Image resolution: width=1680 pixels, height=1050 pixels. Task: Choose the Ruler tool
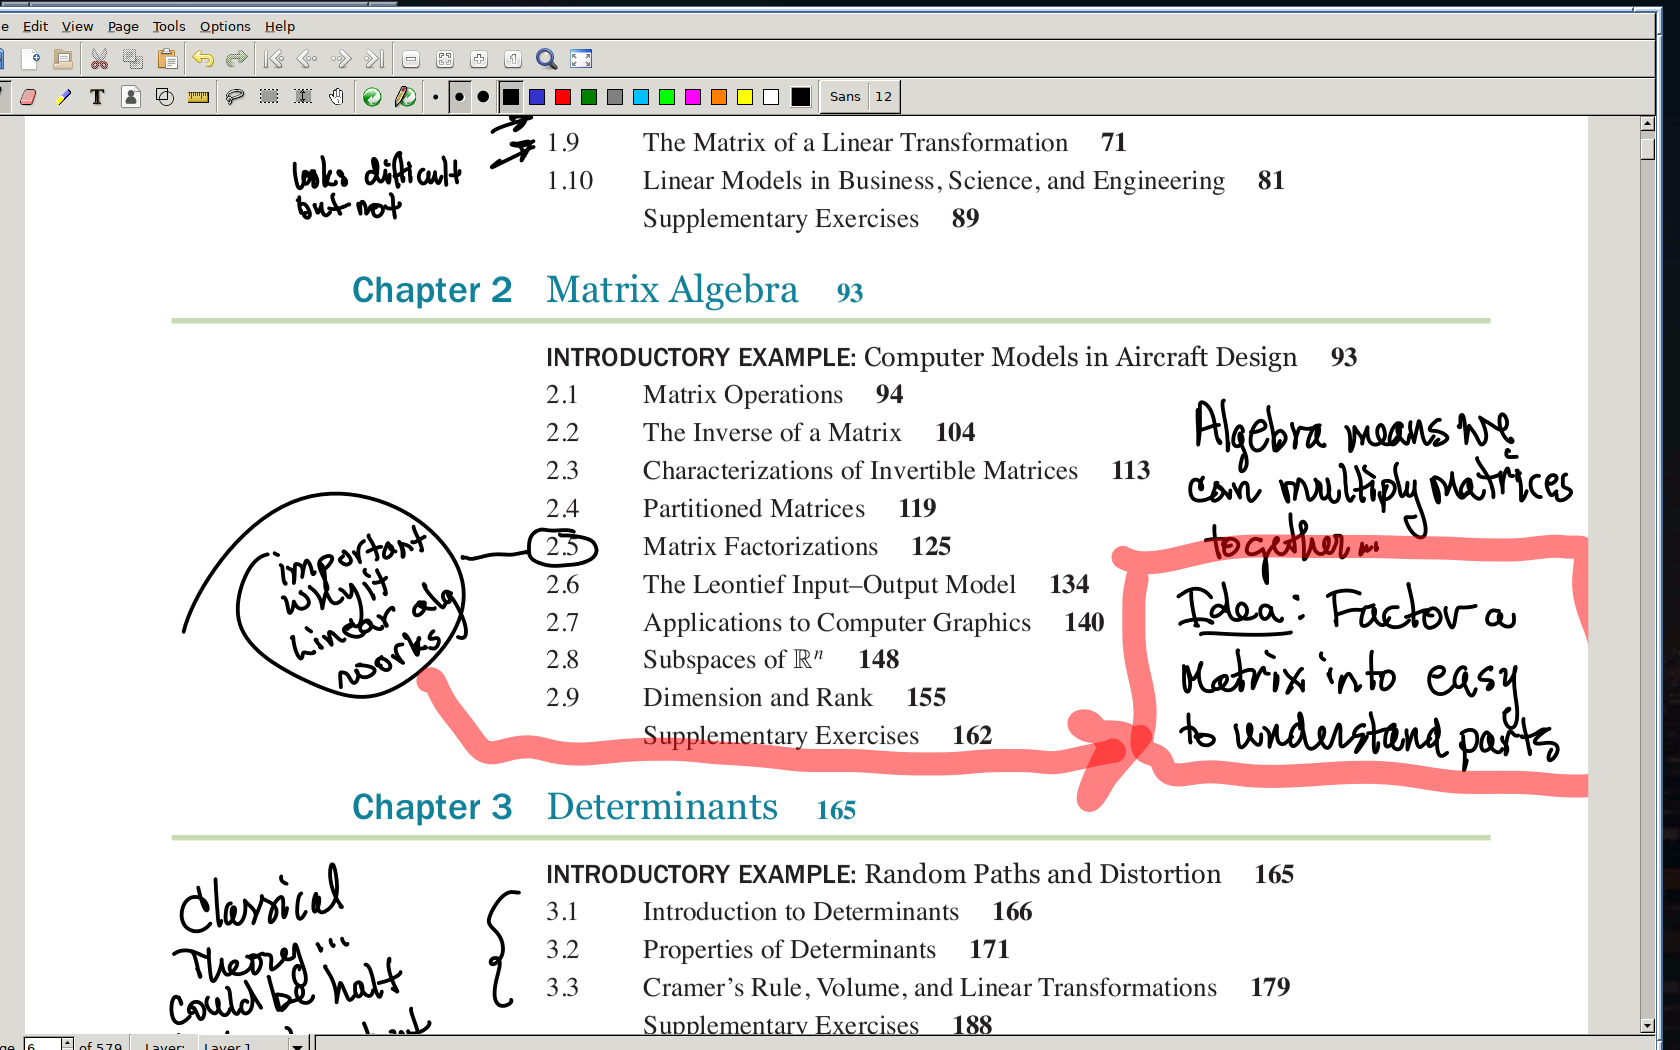pyautogui.click(x=199, y=97)
